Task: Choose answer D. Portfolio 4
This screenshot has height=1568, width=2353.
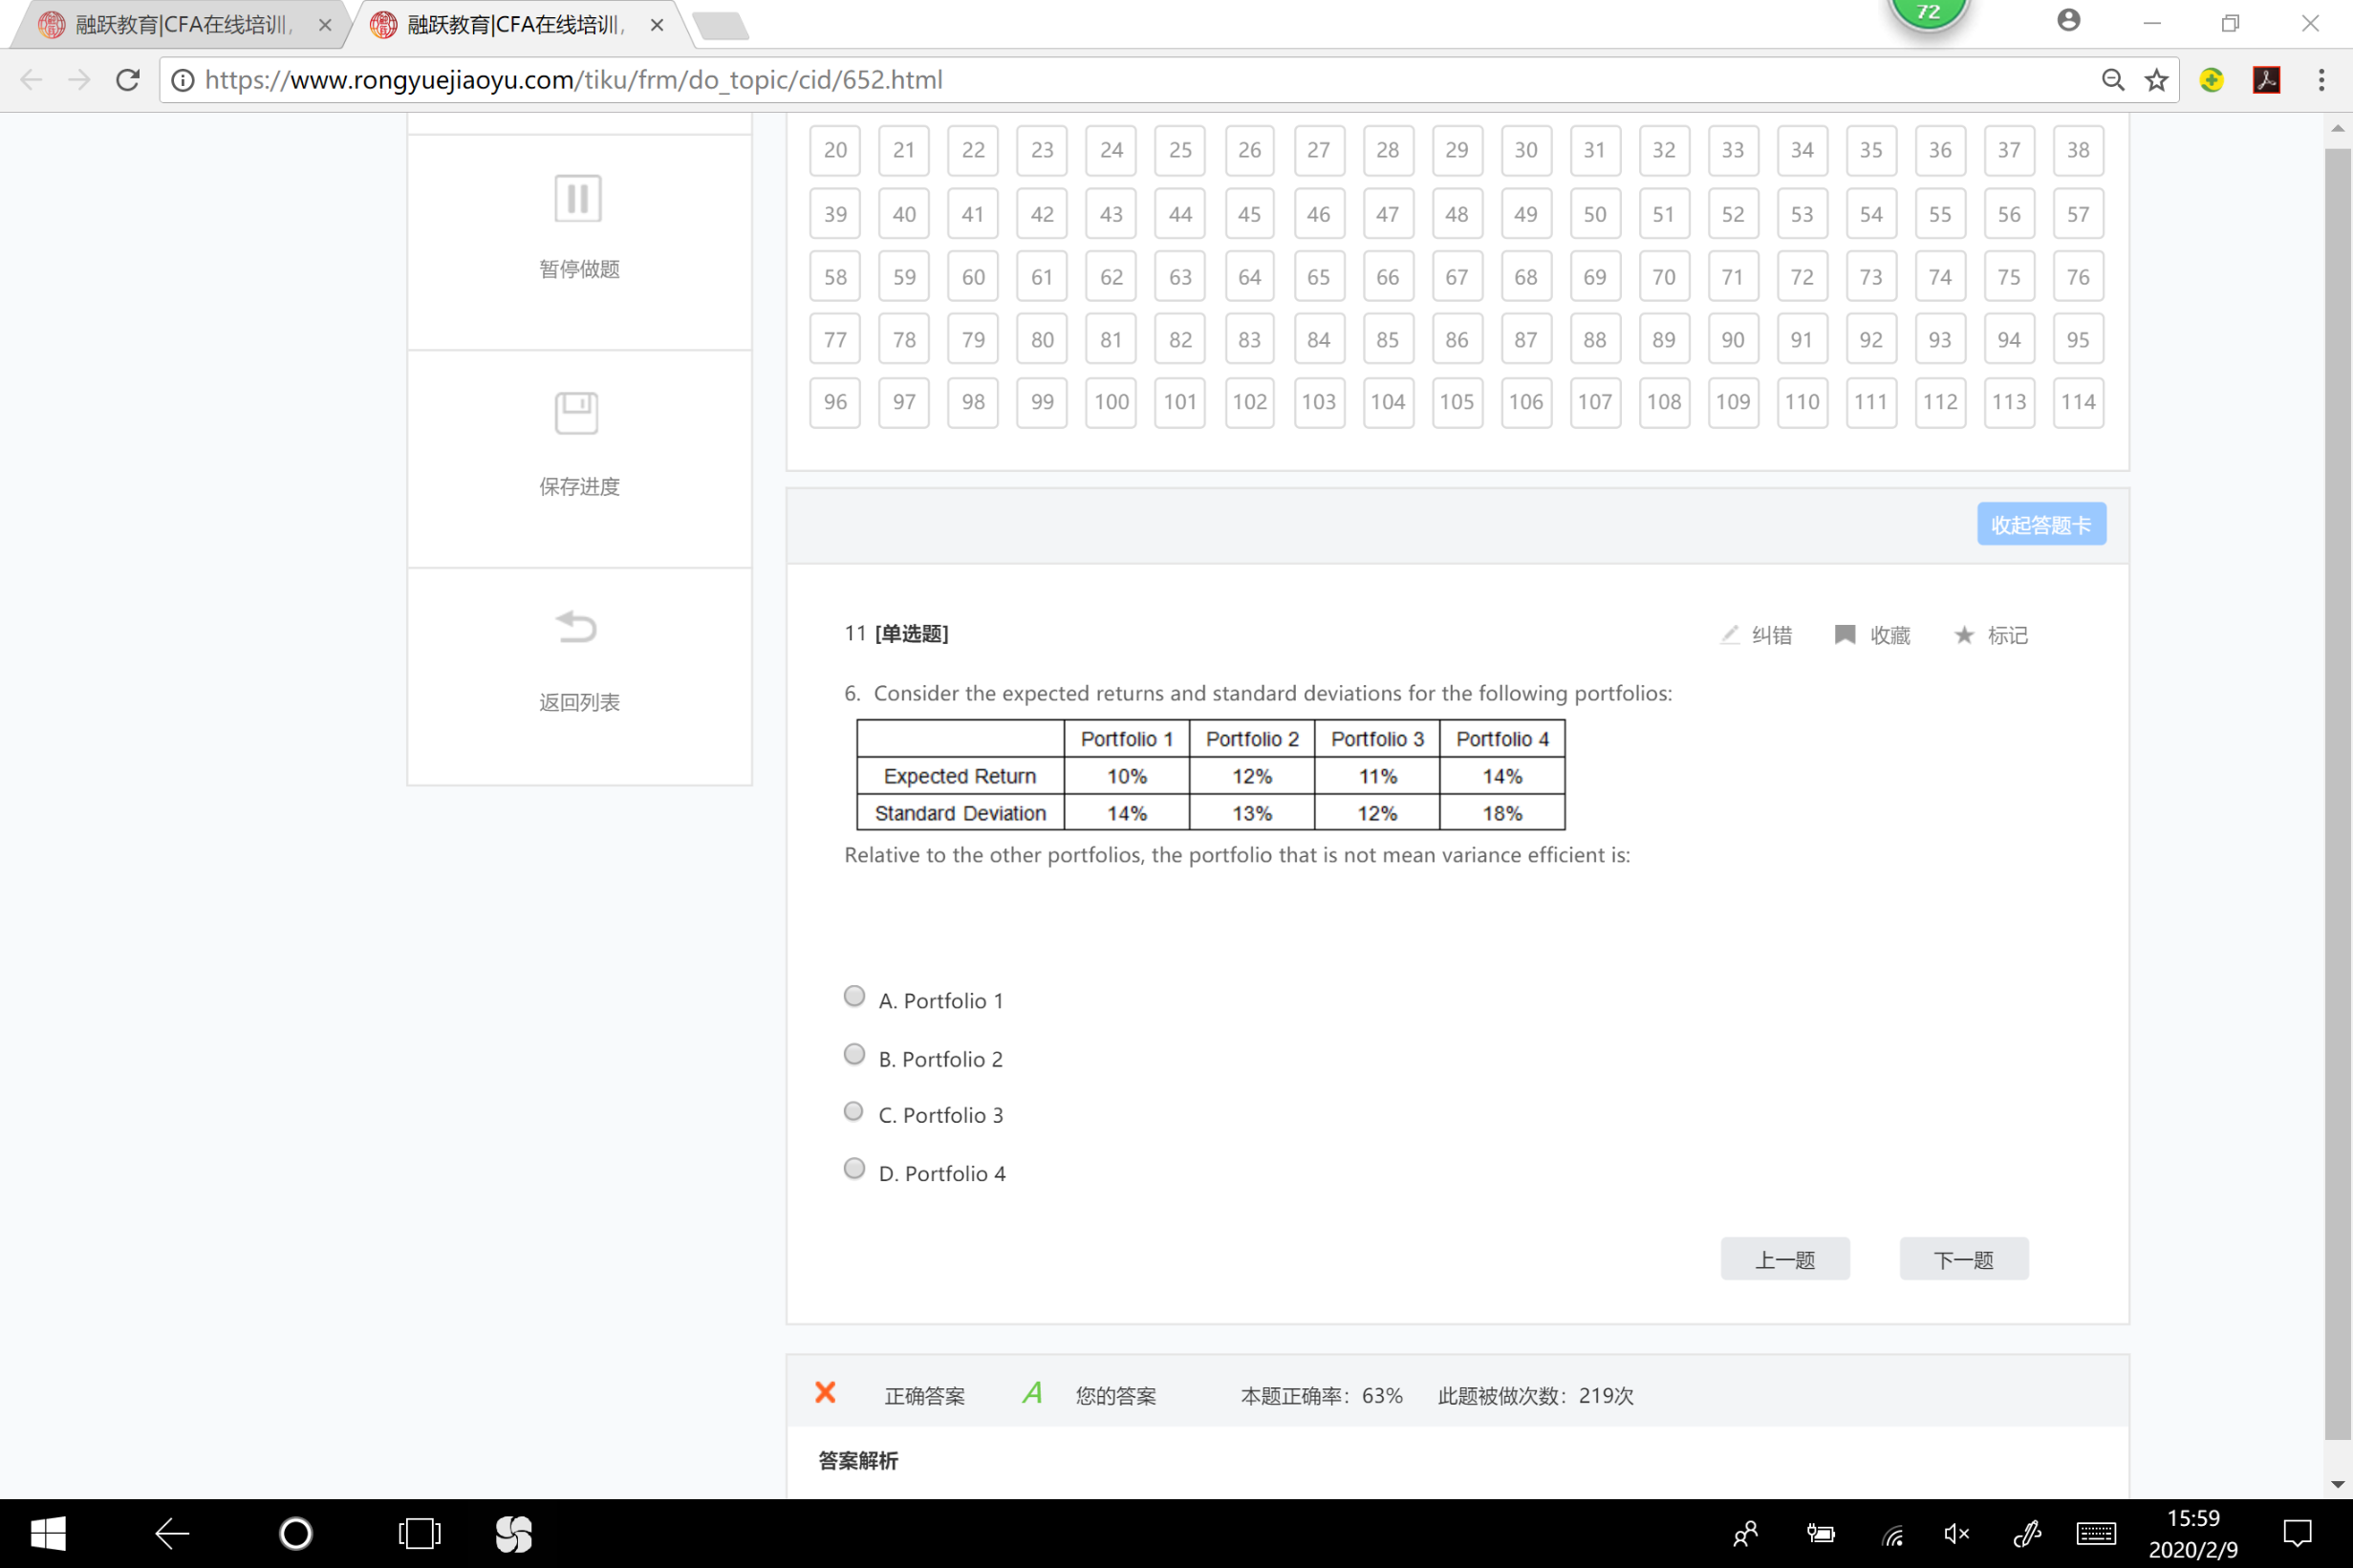Action: pyautogui.click(x=854, y=1168)
